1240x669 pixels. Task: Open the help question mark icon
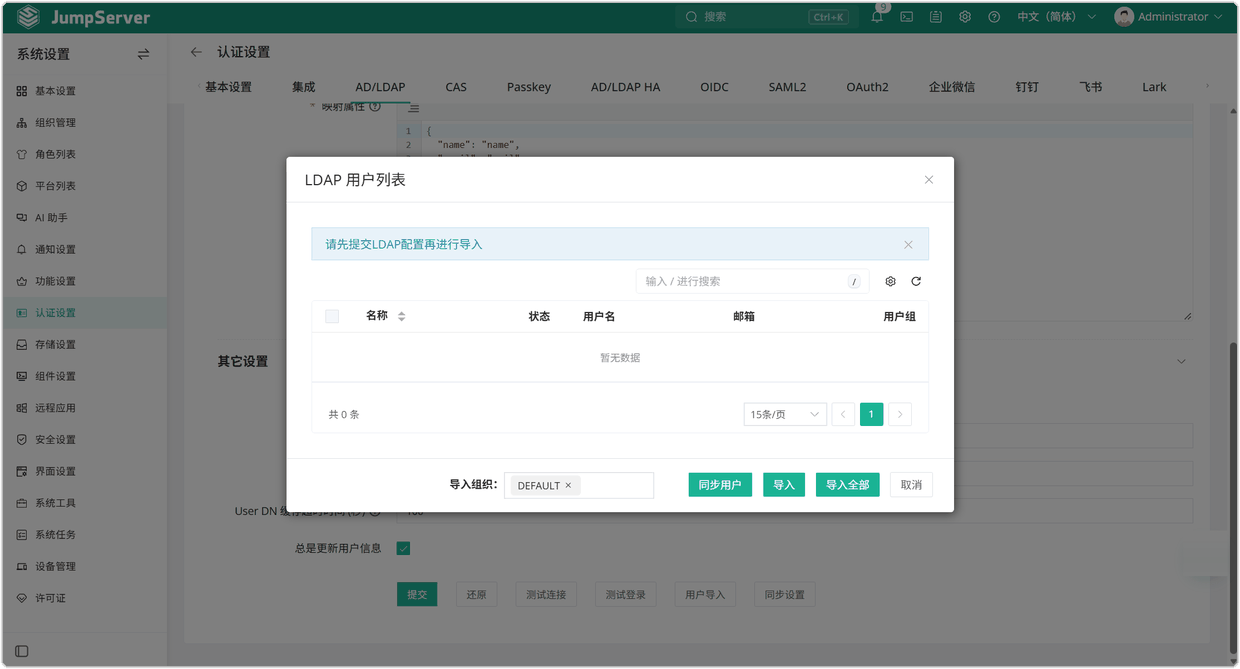pos(994,17)
